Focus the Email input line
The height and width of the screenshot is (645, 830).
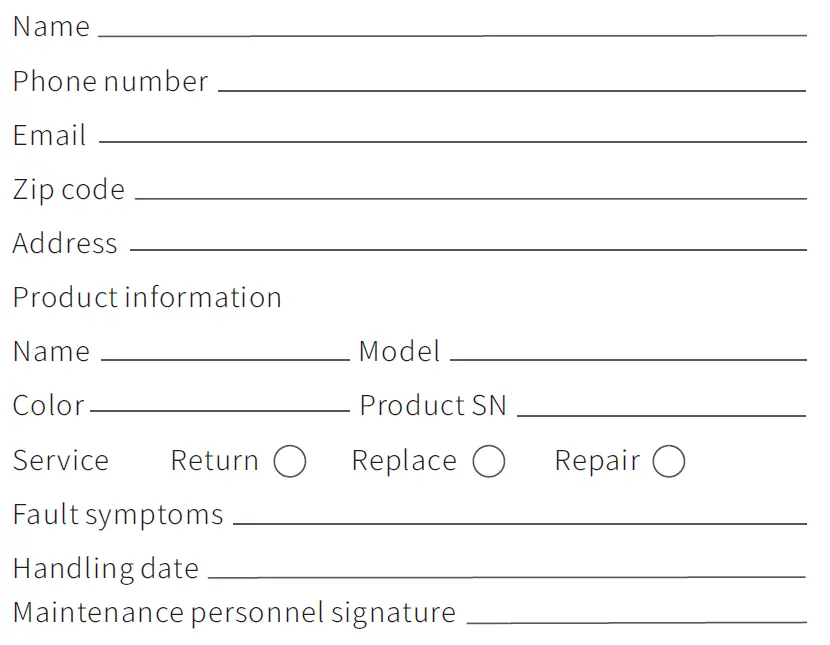tap(452, 135)
